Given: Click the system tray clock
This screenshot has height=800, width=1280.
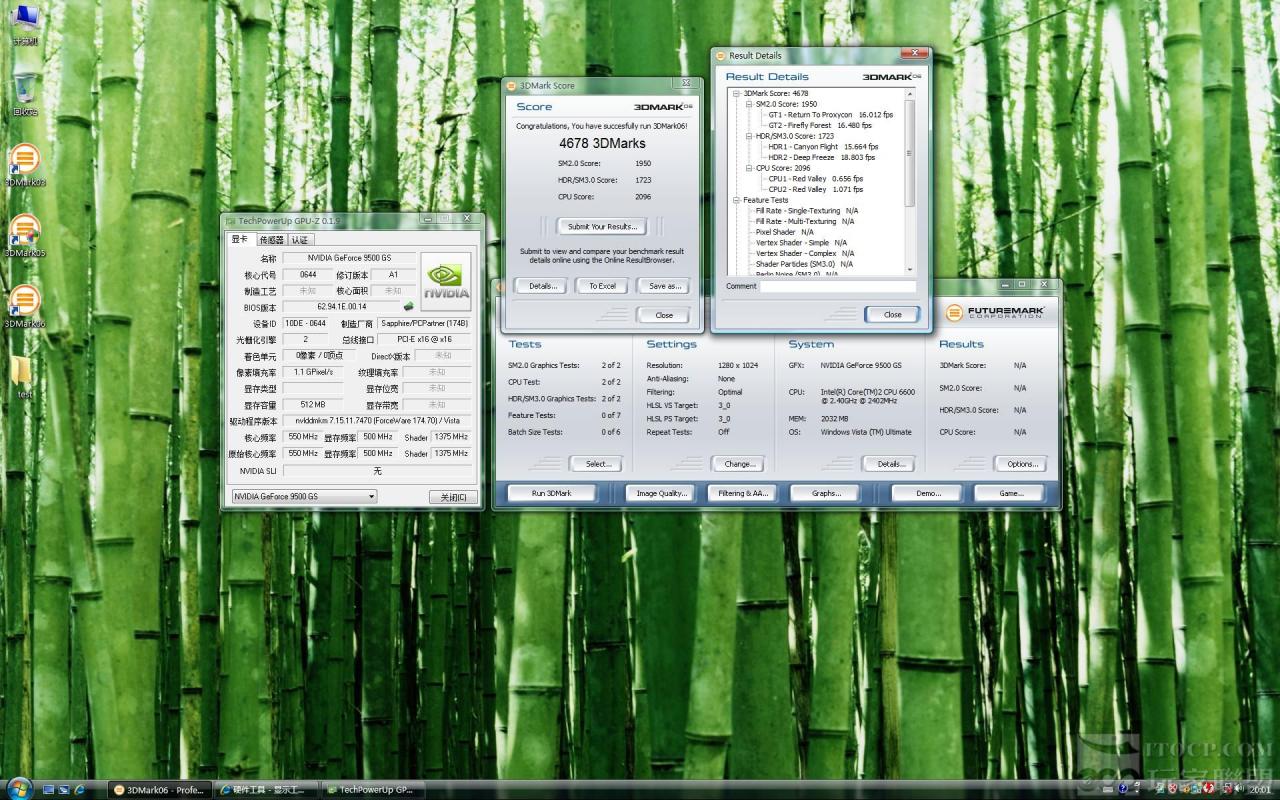Looking at the screenshot, I should [1260, 790].
